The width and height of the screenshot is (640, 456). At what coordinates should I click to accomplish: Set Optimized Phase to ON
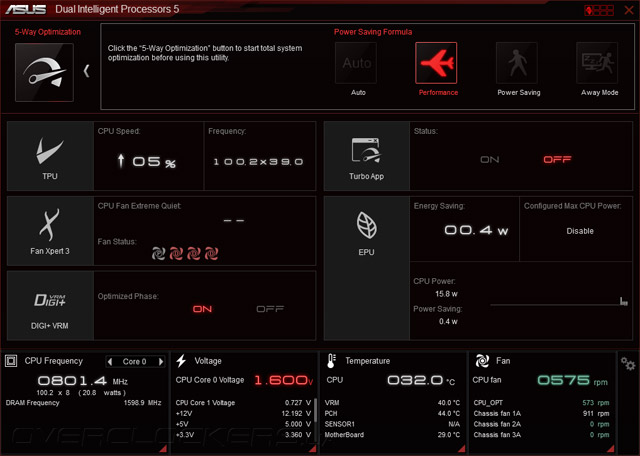pyautogui.click(x=202, y=309)
